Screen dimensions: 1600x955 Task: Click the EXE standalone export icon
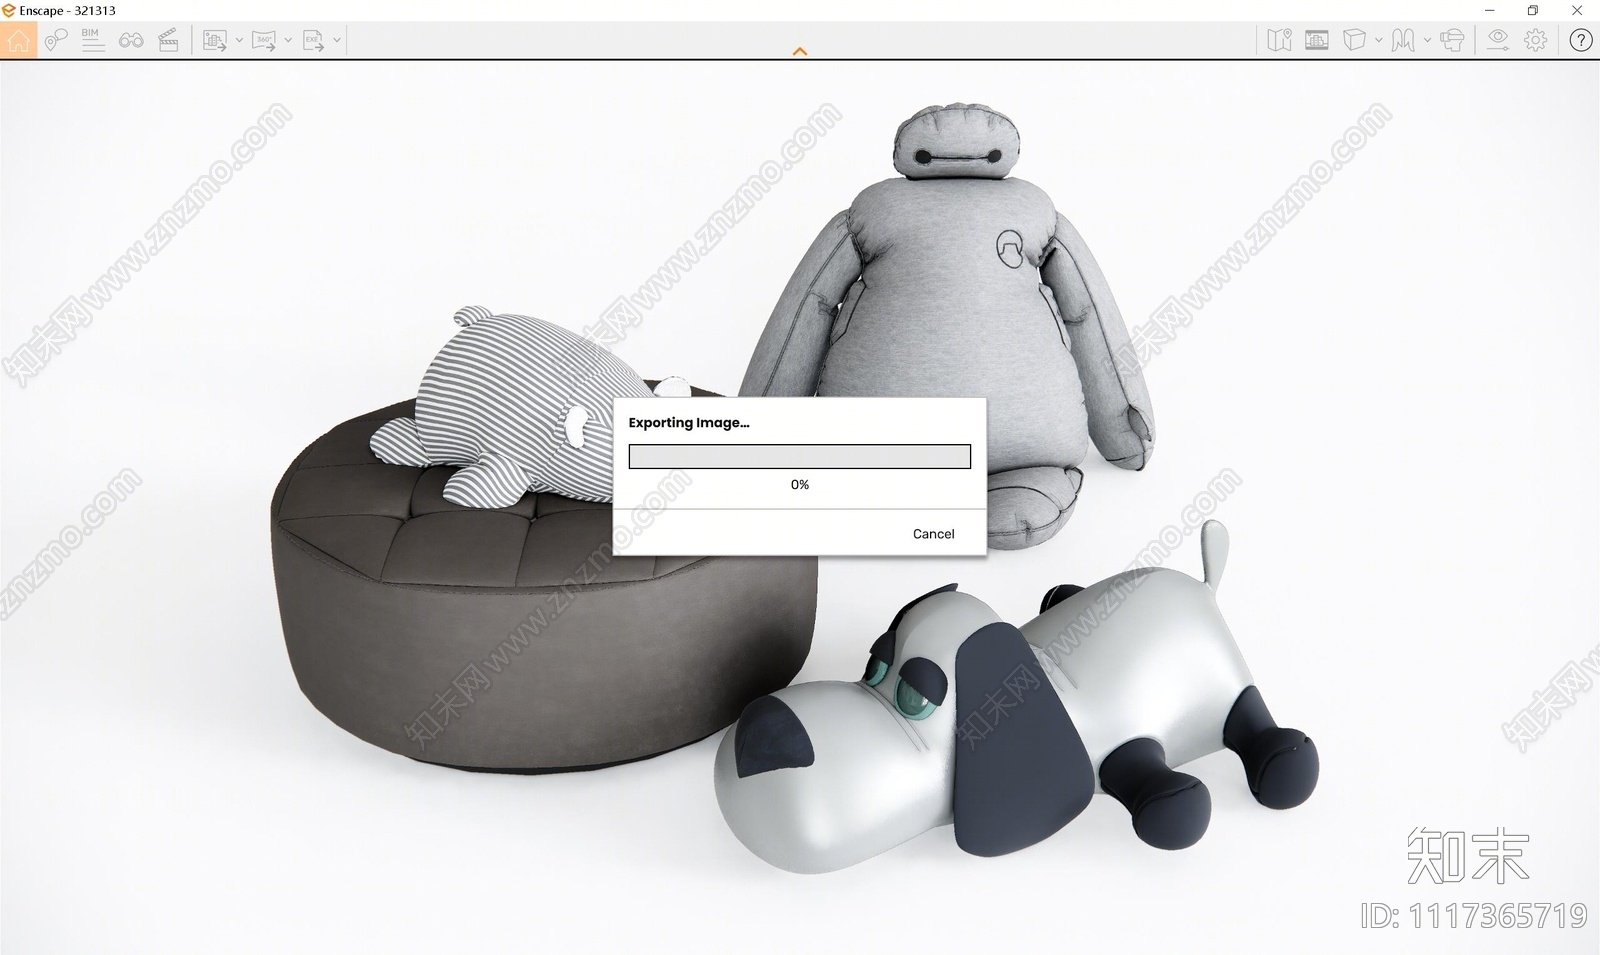[x=313, y=40]
